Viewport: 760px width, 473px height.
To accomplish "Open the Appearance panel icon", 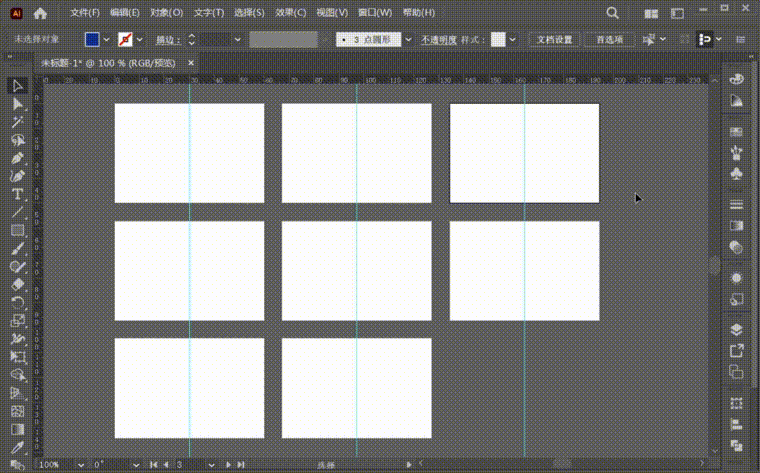I will 736,278.
